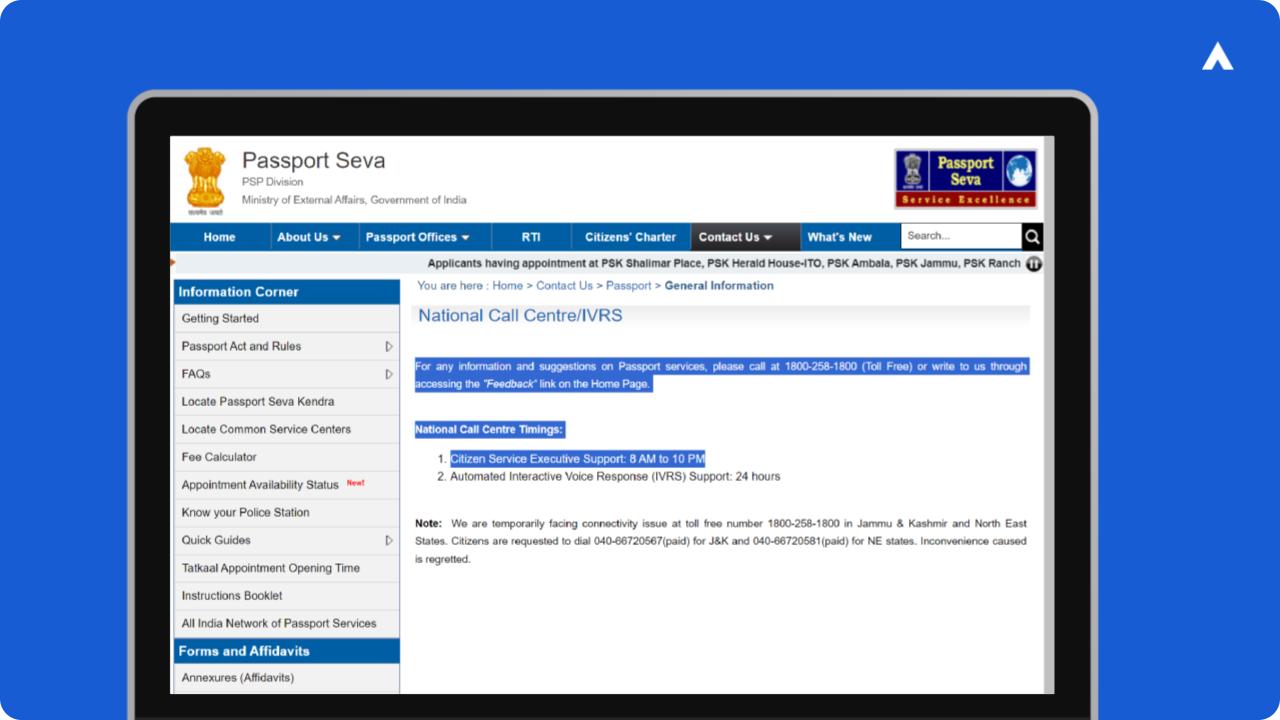
Task: Click the Home breadcrumb link
Action: click(507, 286)
